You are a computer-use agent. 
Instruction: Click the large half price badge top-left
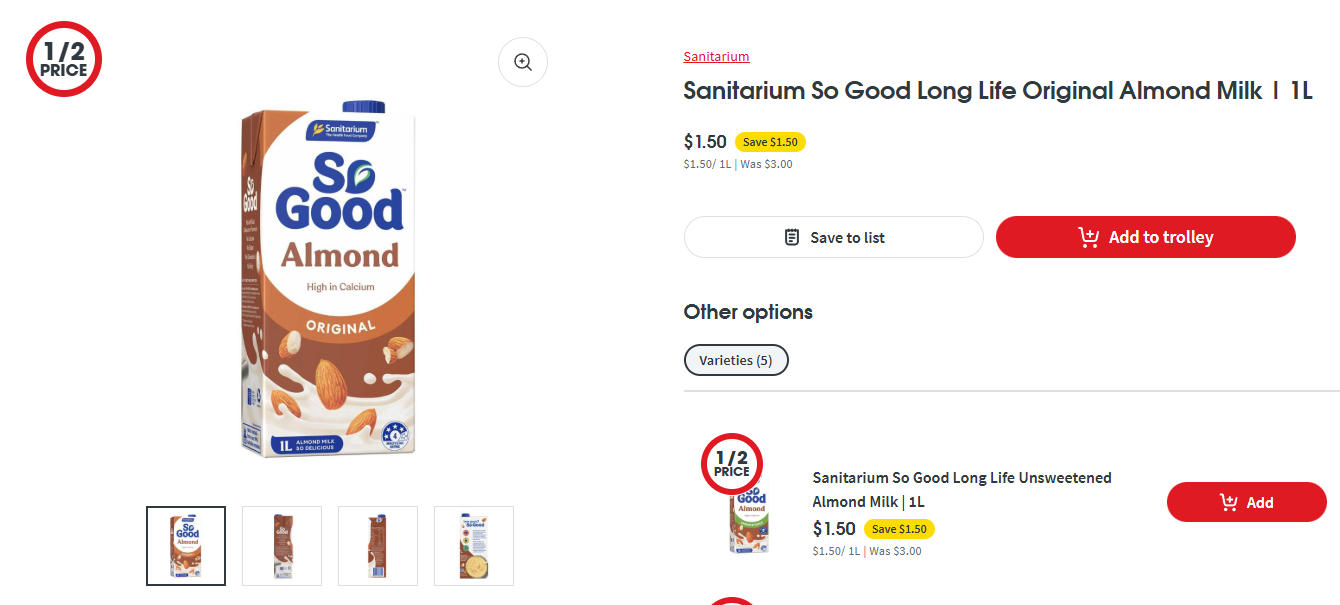(x=64, y=59)
